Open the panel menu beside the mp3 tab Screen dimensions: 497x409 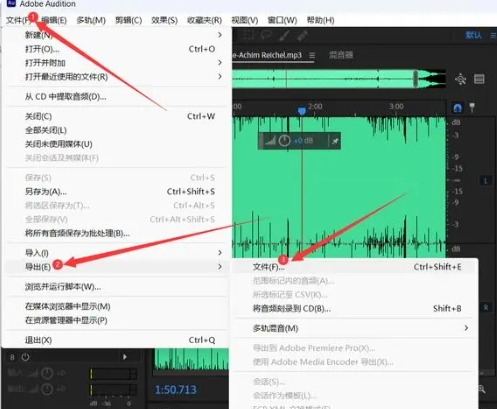[312, 55]
